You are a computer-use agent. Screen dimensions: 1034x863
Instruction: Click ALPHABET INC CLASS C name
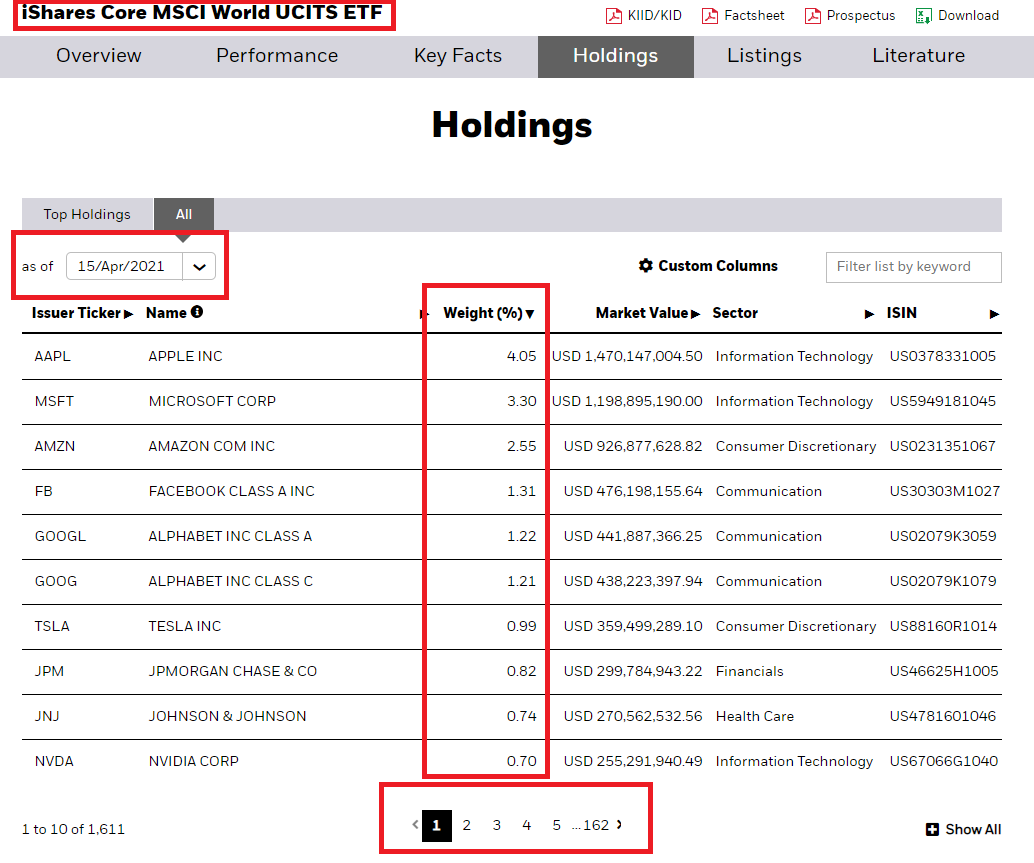pos(230,581)
